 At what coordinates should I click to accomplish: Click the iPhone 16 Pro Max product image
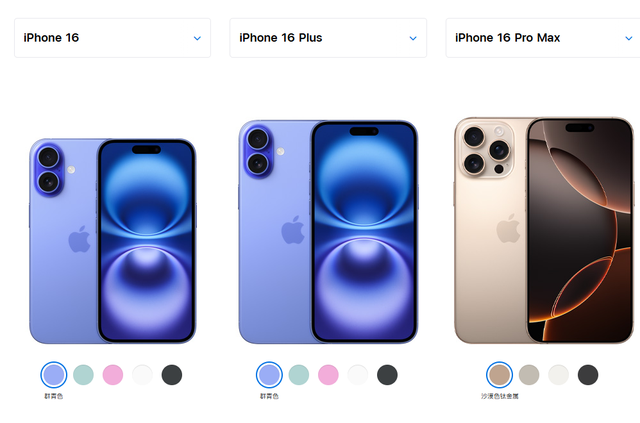tap(544, 230)
